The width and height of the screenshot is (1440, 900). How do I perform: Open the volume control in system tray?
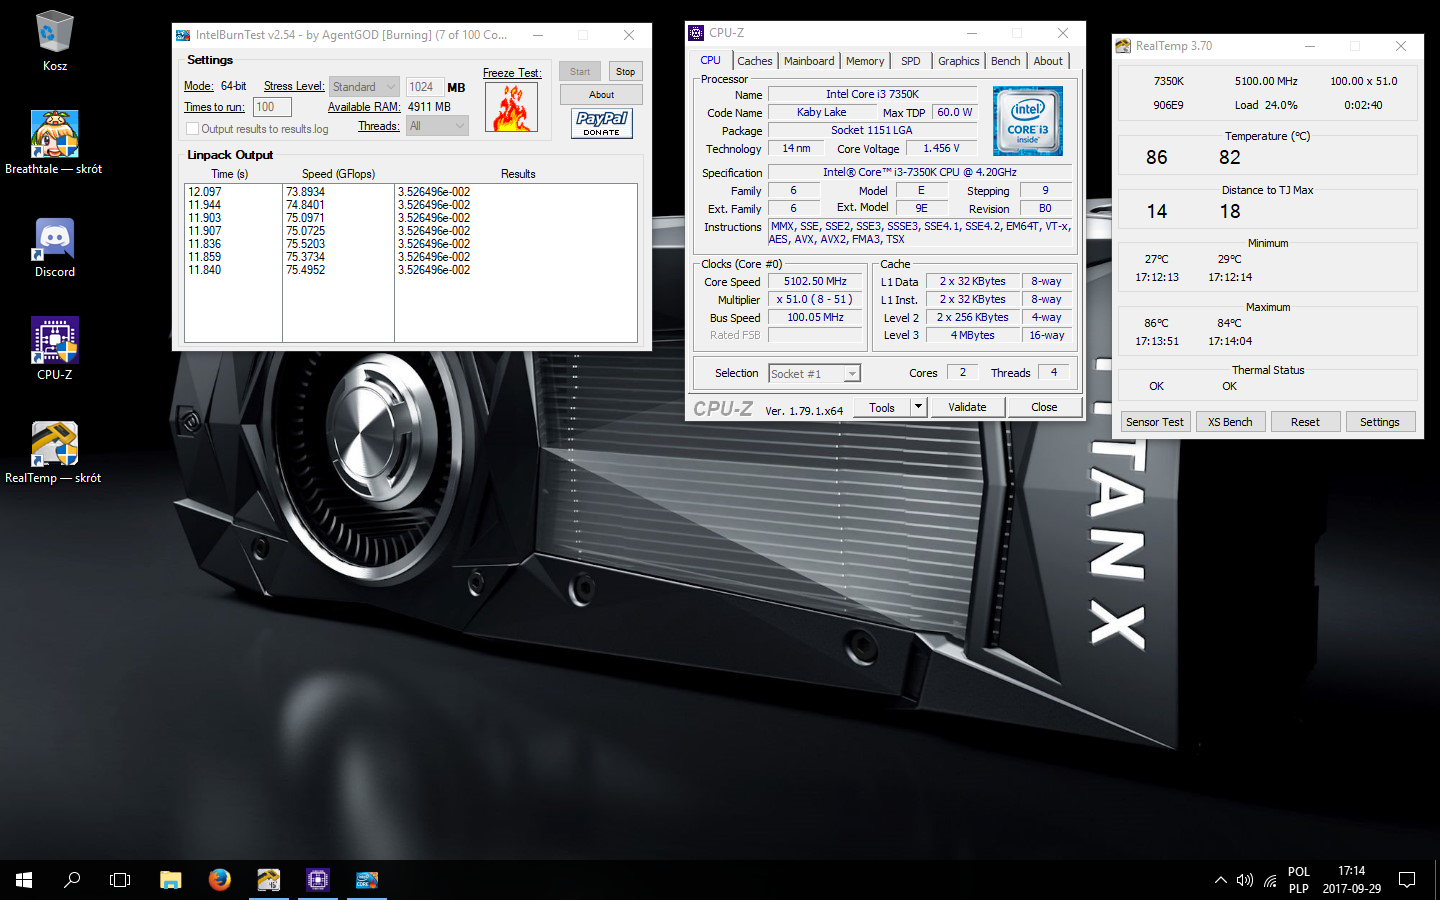coord(1244,880)
